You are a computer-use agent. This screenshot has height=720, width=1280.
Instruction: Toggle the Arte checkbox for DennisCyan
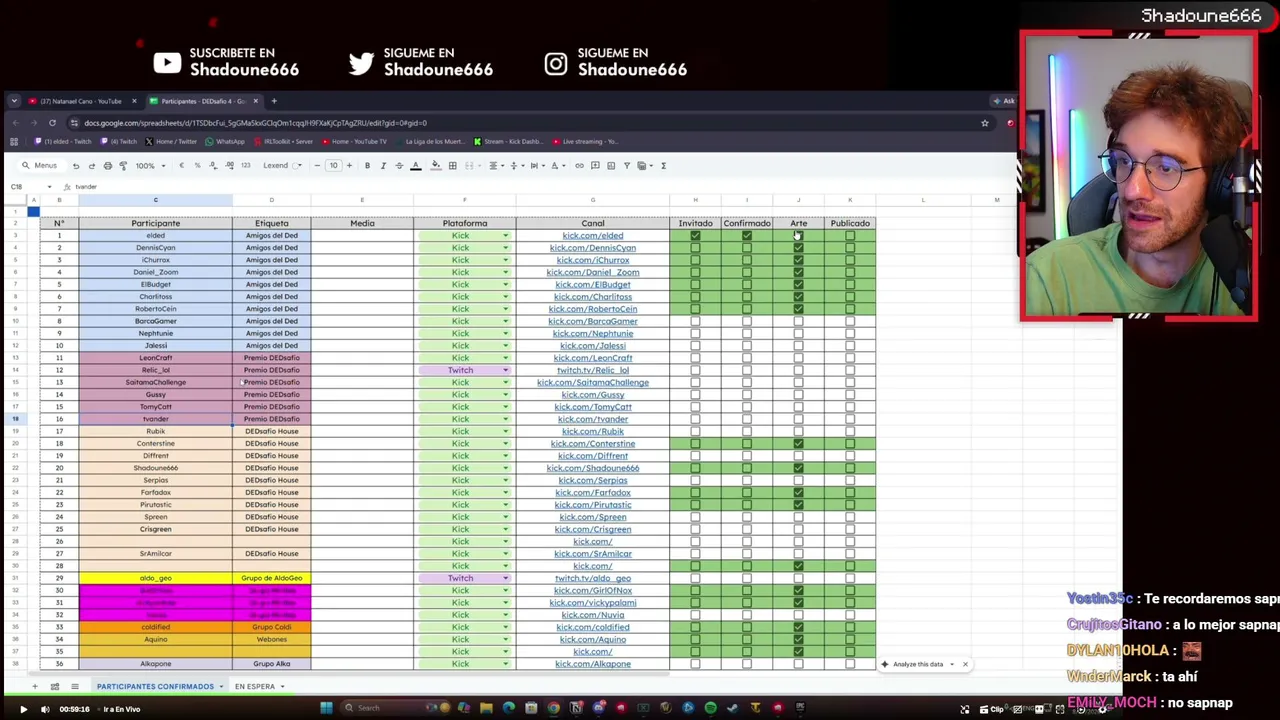pos(798,248)
